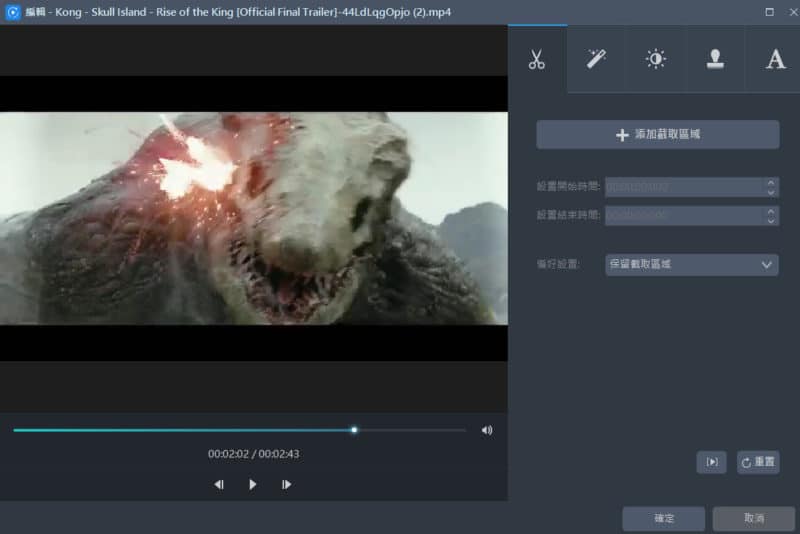800x534 pixels.
Task: Step back one frame
Action: click(x=219, y=485)
